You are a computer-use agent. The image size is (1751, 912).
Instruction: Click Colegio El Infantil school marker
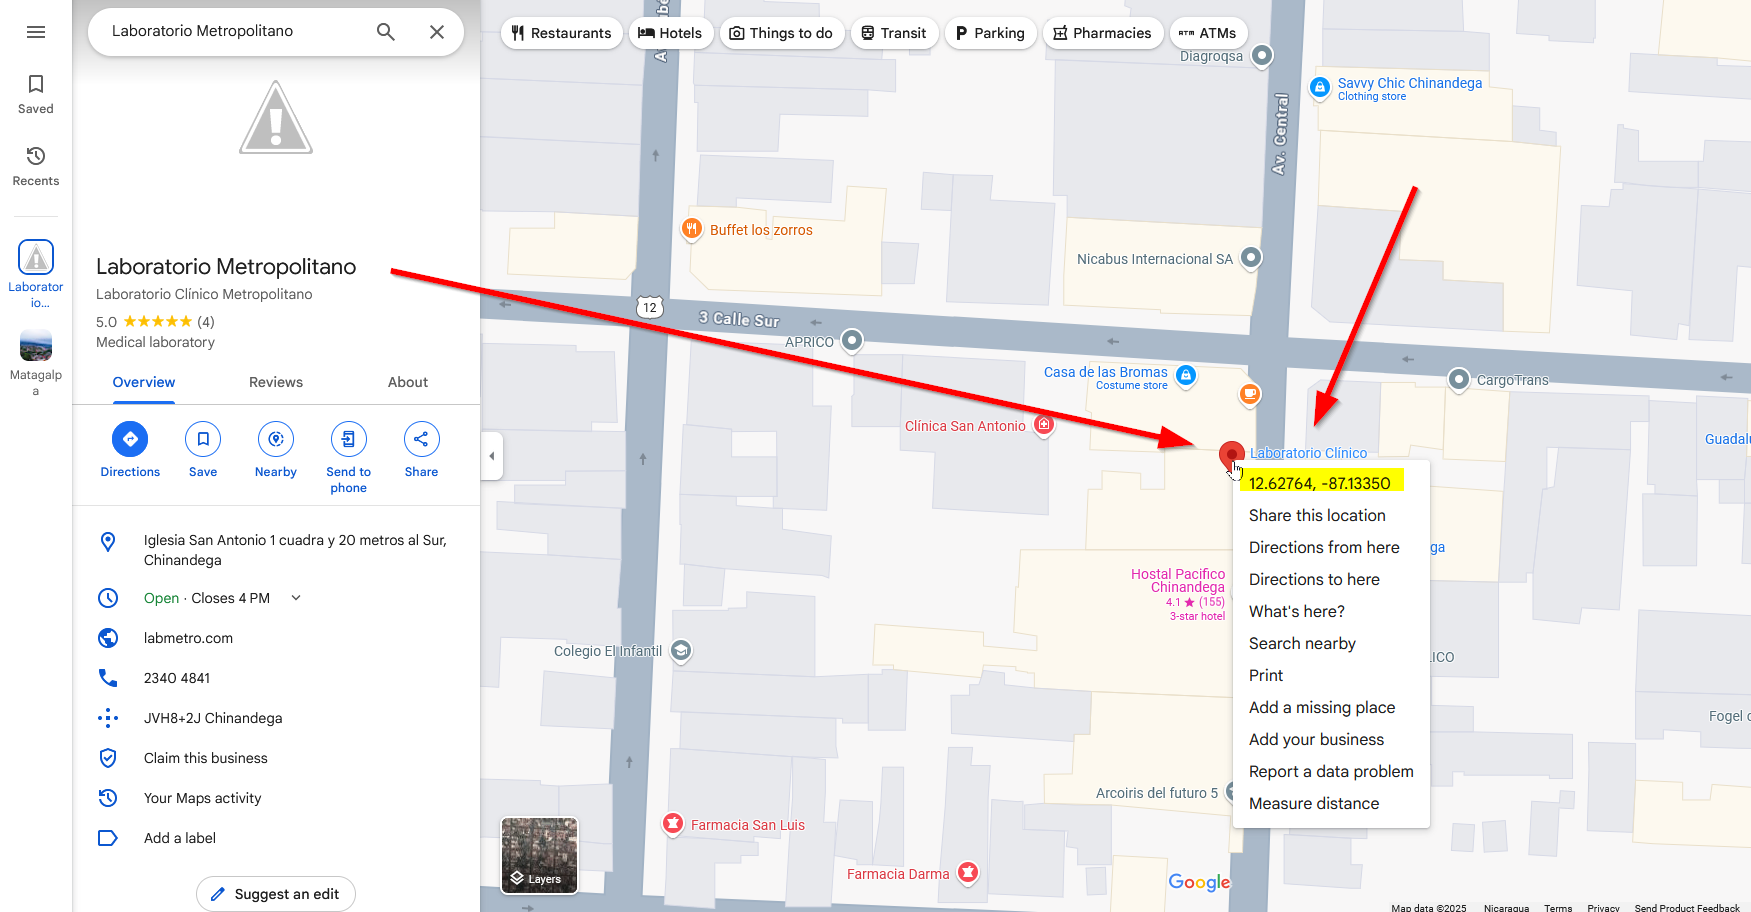(x=681, y=651)
